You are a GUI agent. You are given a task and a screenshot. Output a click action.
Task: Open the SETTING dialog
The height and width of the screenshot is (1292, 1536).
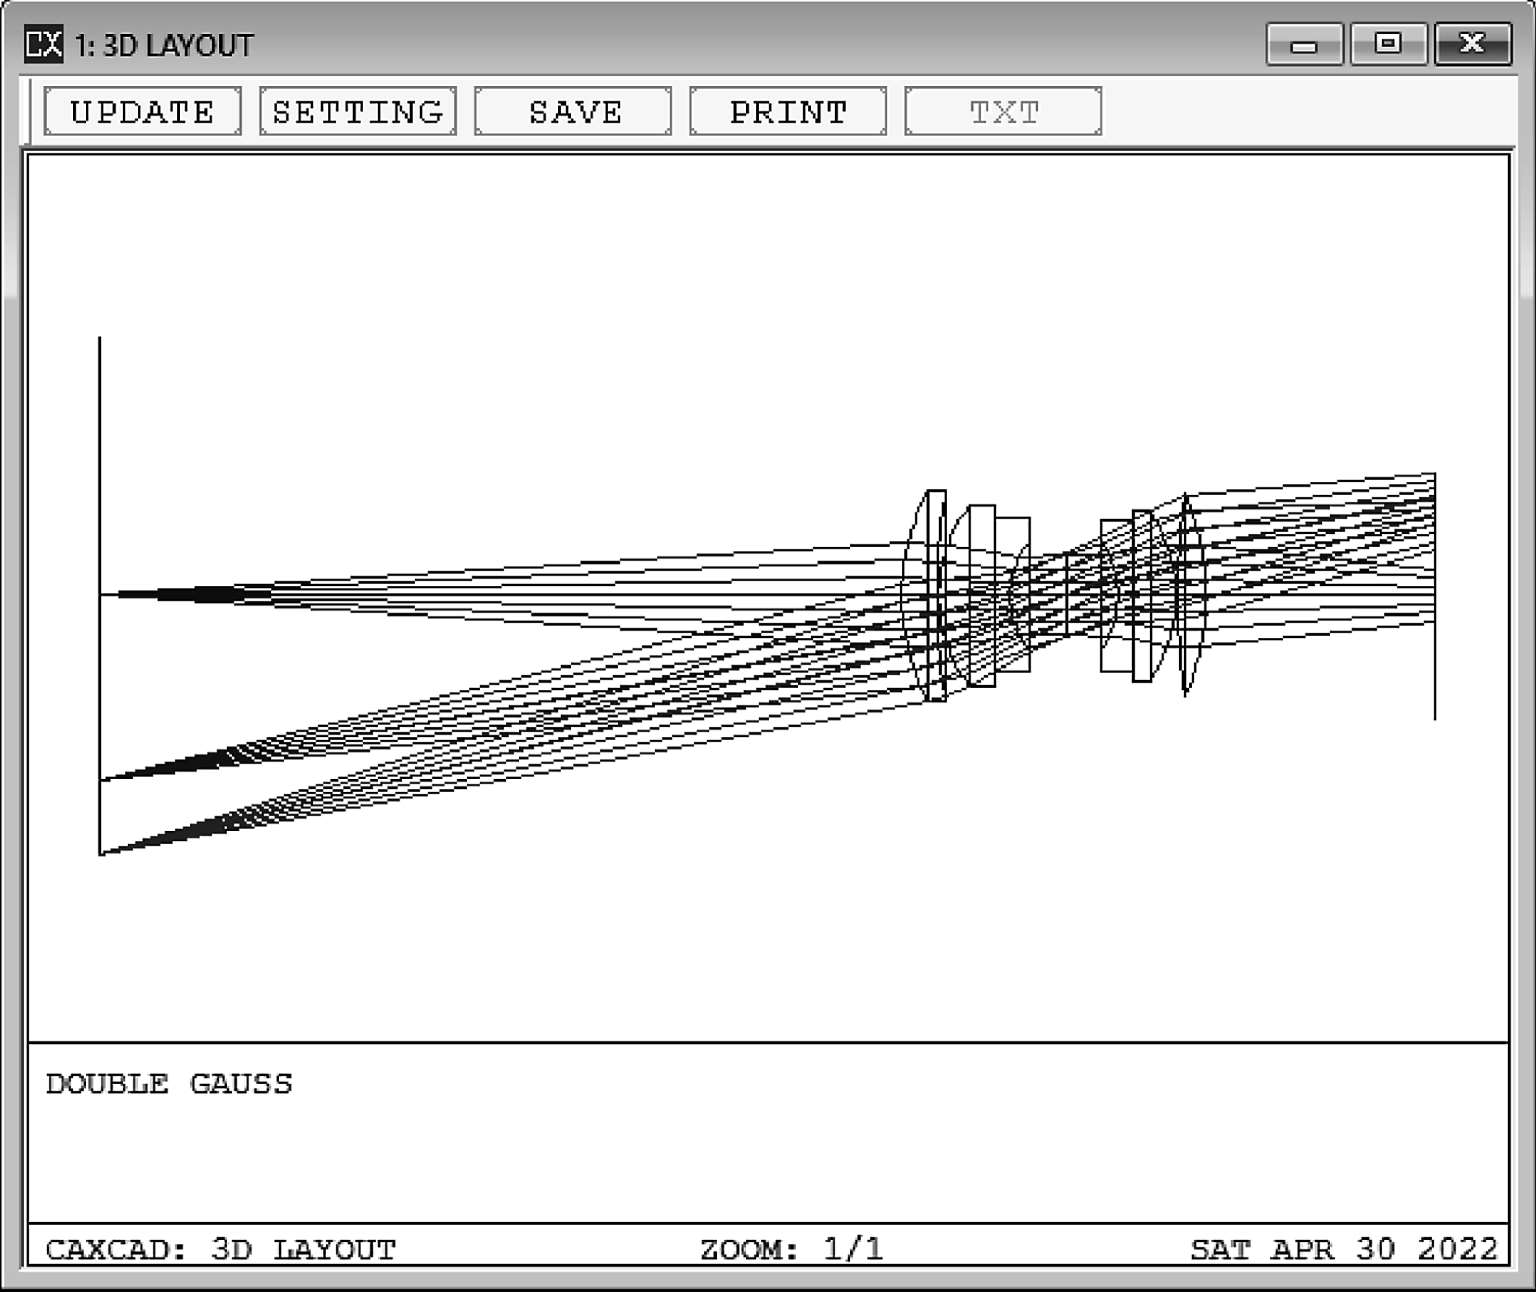[x=357, y=111]
